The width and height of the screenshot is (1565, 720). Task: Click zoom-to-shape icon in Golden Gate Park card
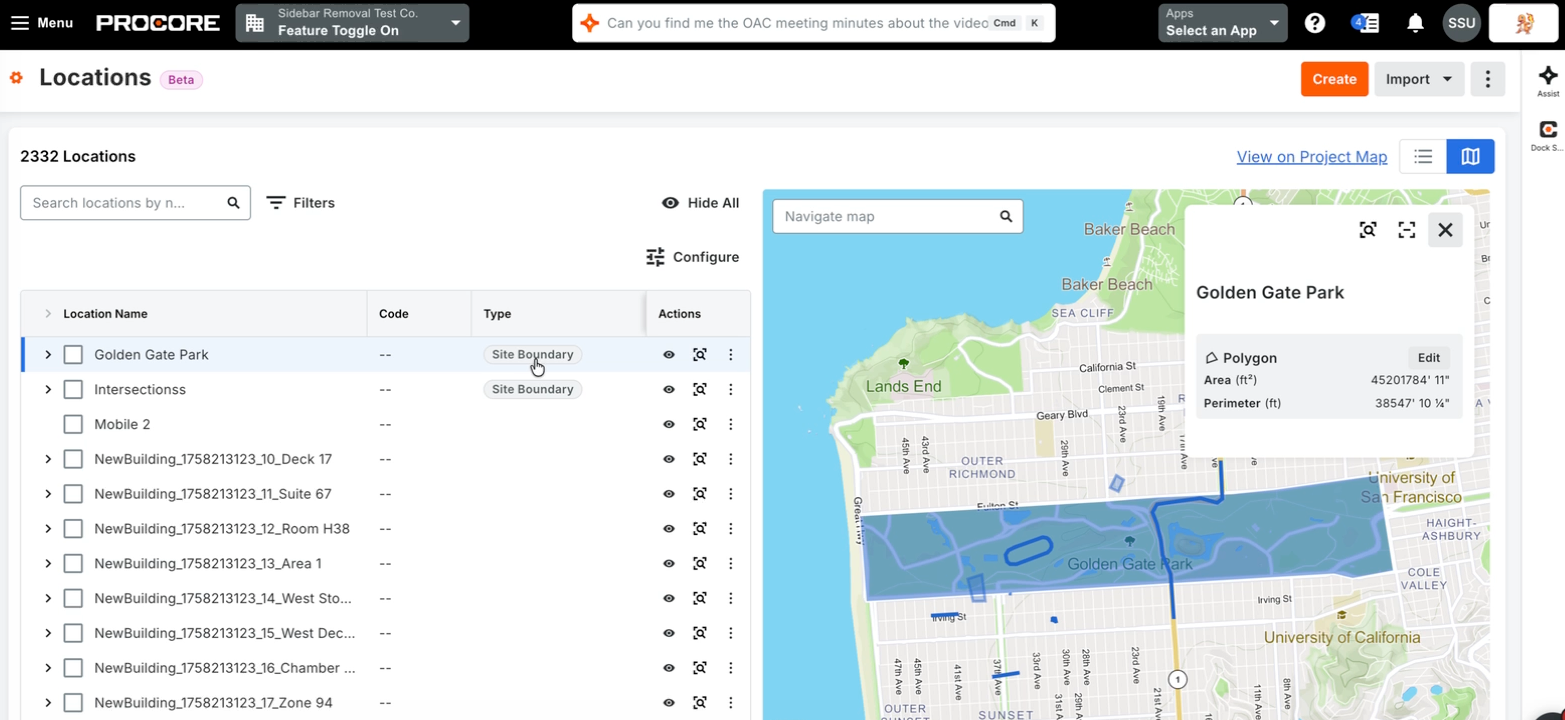click(x=1368, y=230)
